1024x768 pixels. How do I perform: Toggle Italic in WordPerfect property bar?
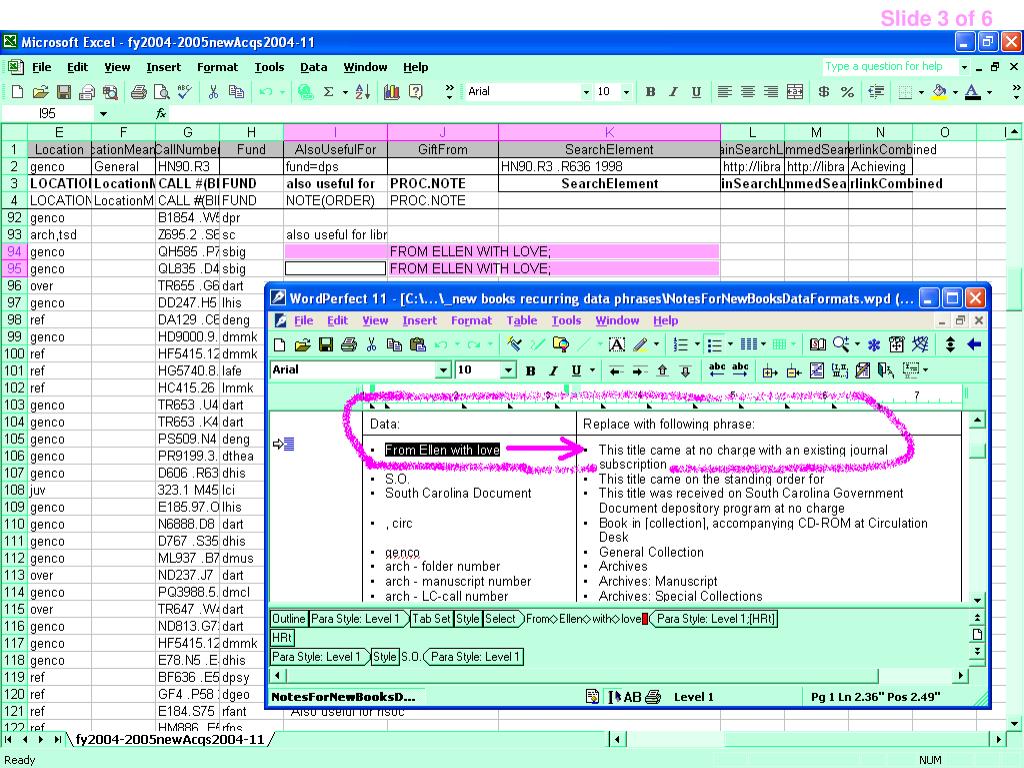[x=553, y=371]
